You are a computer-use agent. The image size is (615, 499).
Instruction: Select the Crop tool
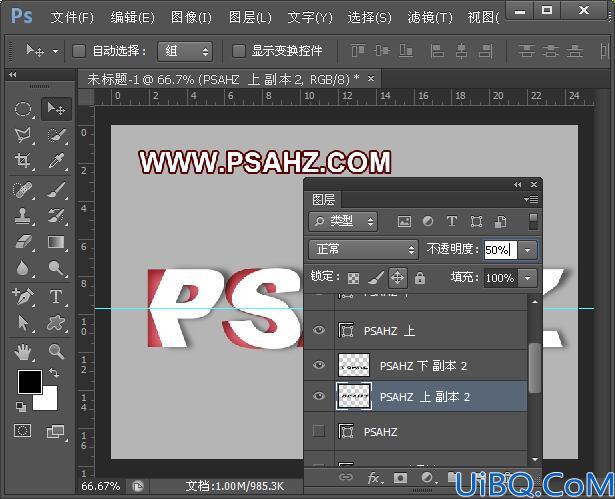point(23,161)
